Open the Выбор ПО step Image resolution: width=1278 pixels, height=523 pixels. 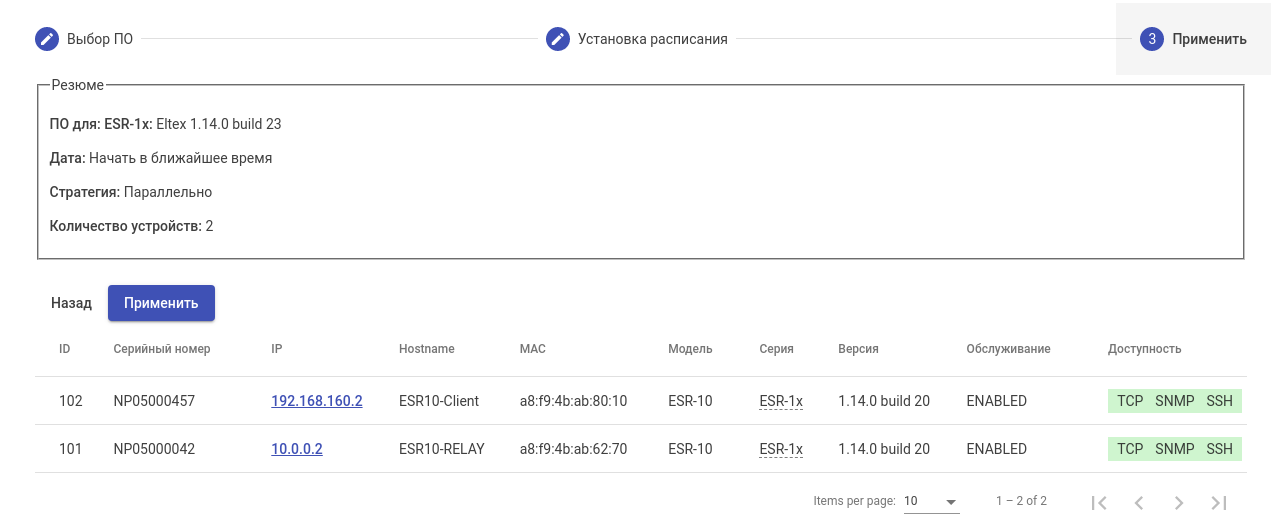(x=100, y=39)
